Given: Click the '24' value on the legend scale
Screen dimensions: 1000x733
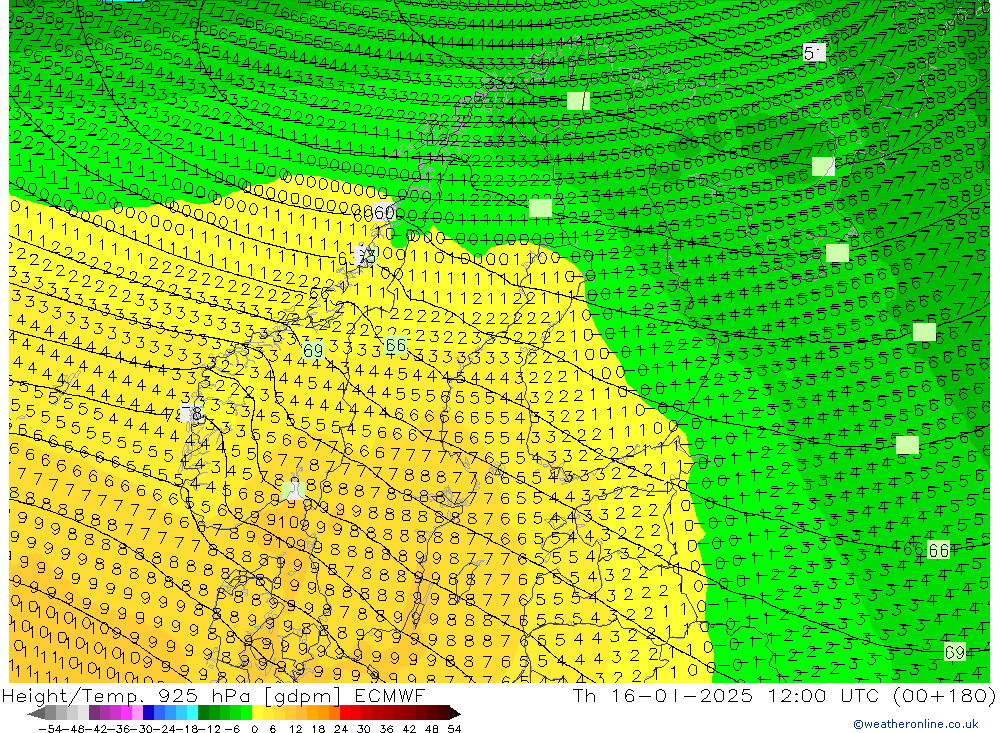Looking at the screenshot, I should pyautogui.click(x=341, y=729).
